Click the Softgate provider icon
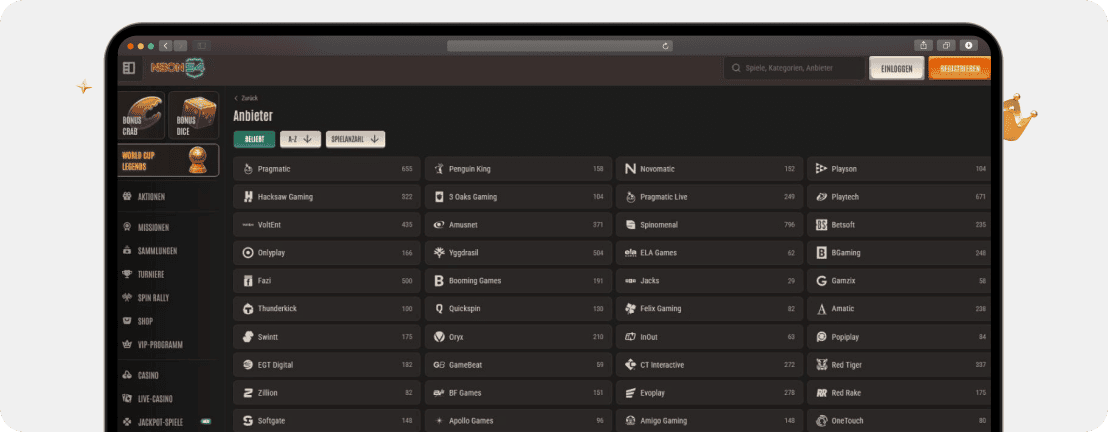The height and width of the screenshot is (432, 1108). 248,421
